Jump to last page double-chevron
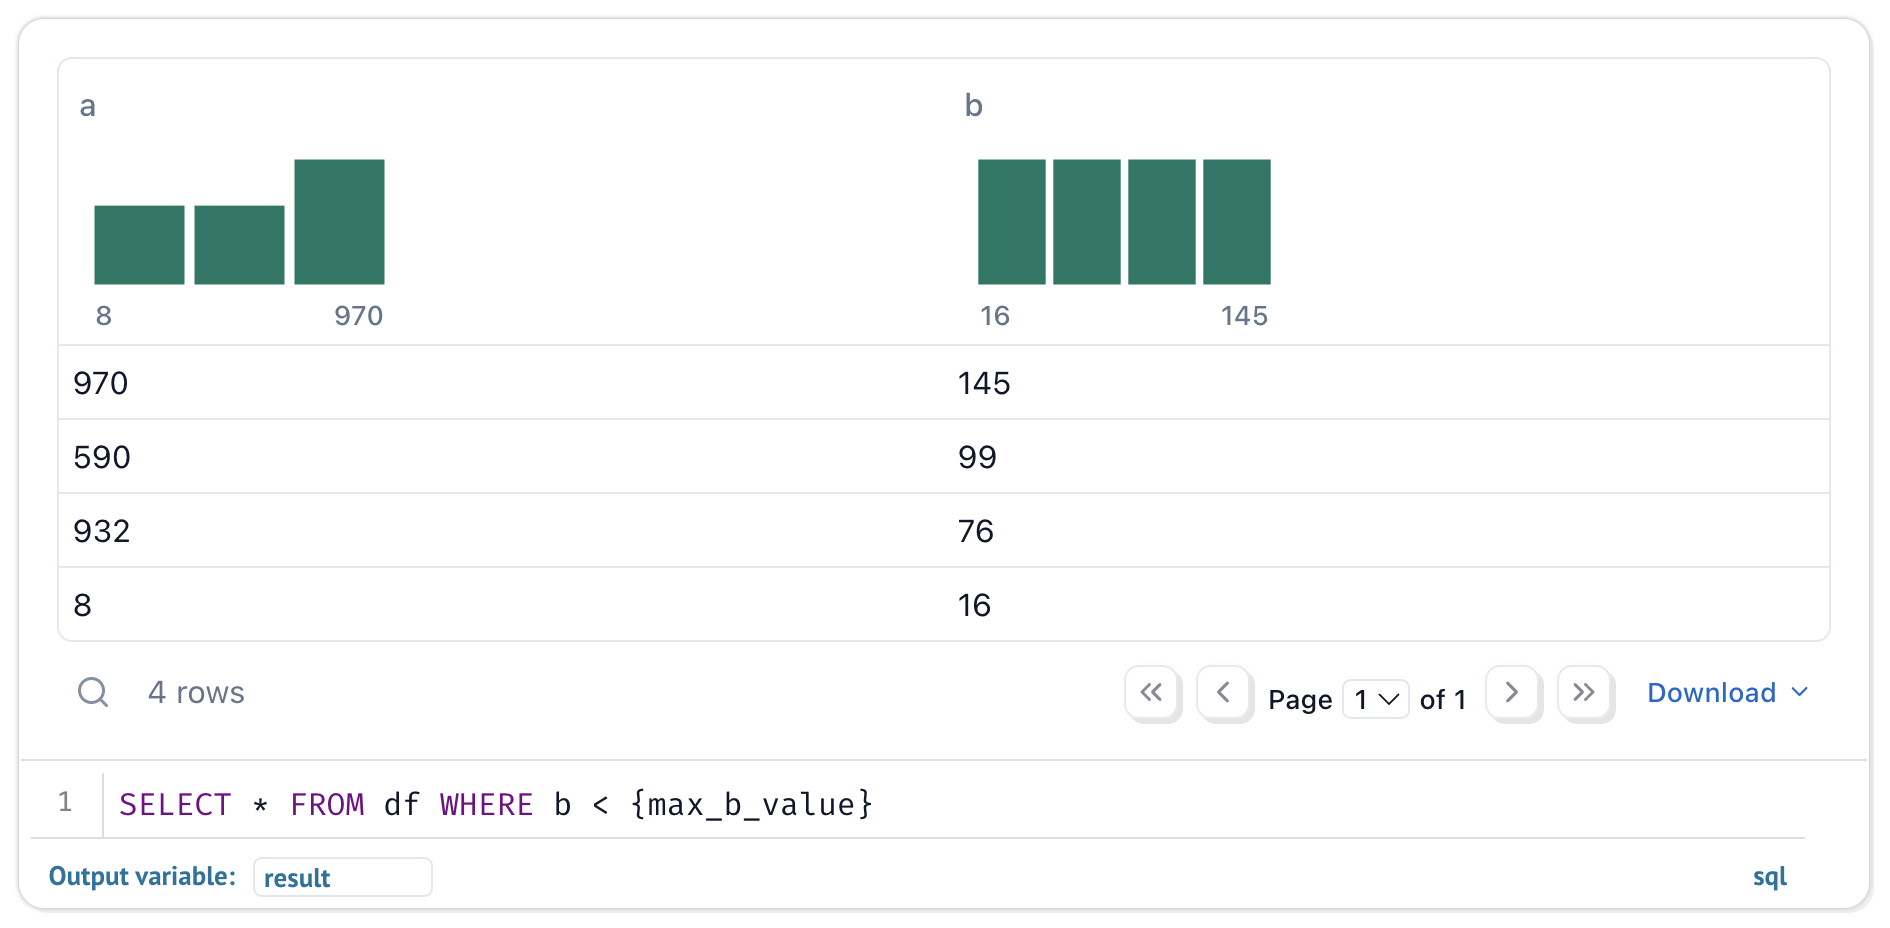Screen dimensions: 1890x928 pos(1584,692)
